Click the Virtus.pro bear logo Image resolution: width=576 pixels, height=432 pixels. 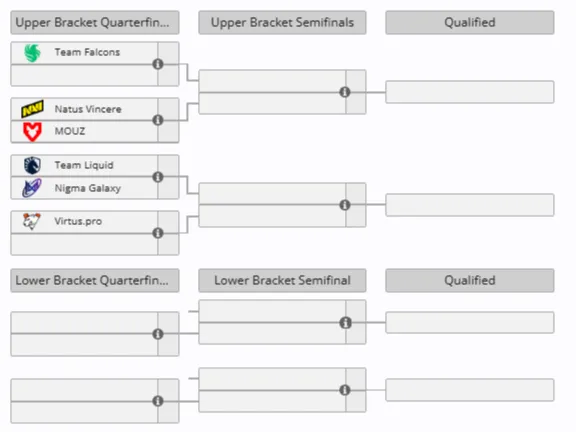point(32,221)
